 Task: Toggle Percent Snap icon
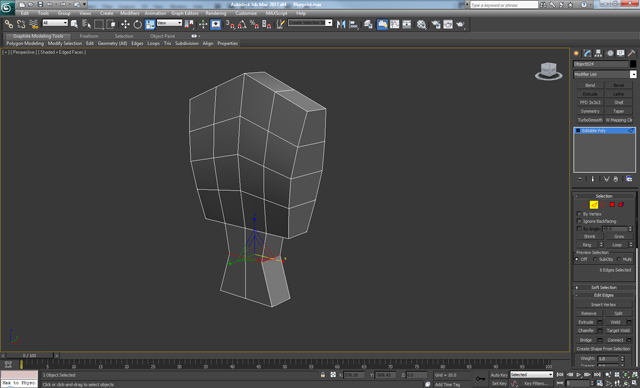pos(254,24)
